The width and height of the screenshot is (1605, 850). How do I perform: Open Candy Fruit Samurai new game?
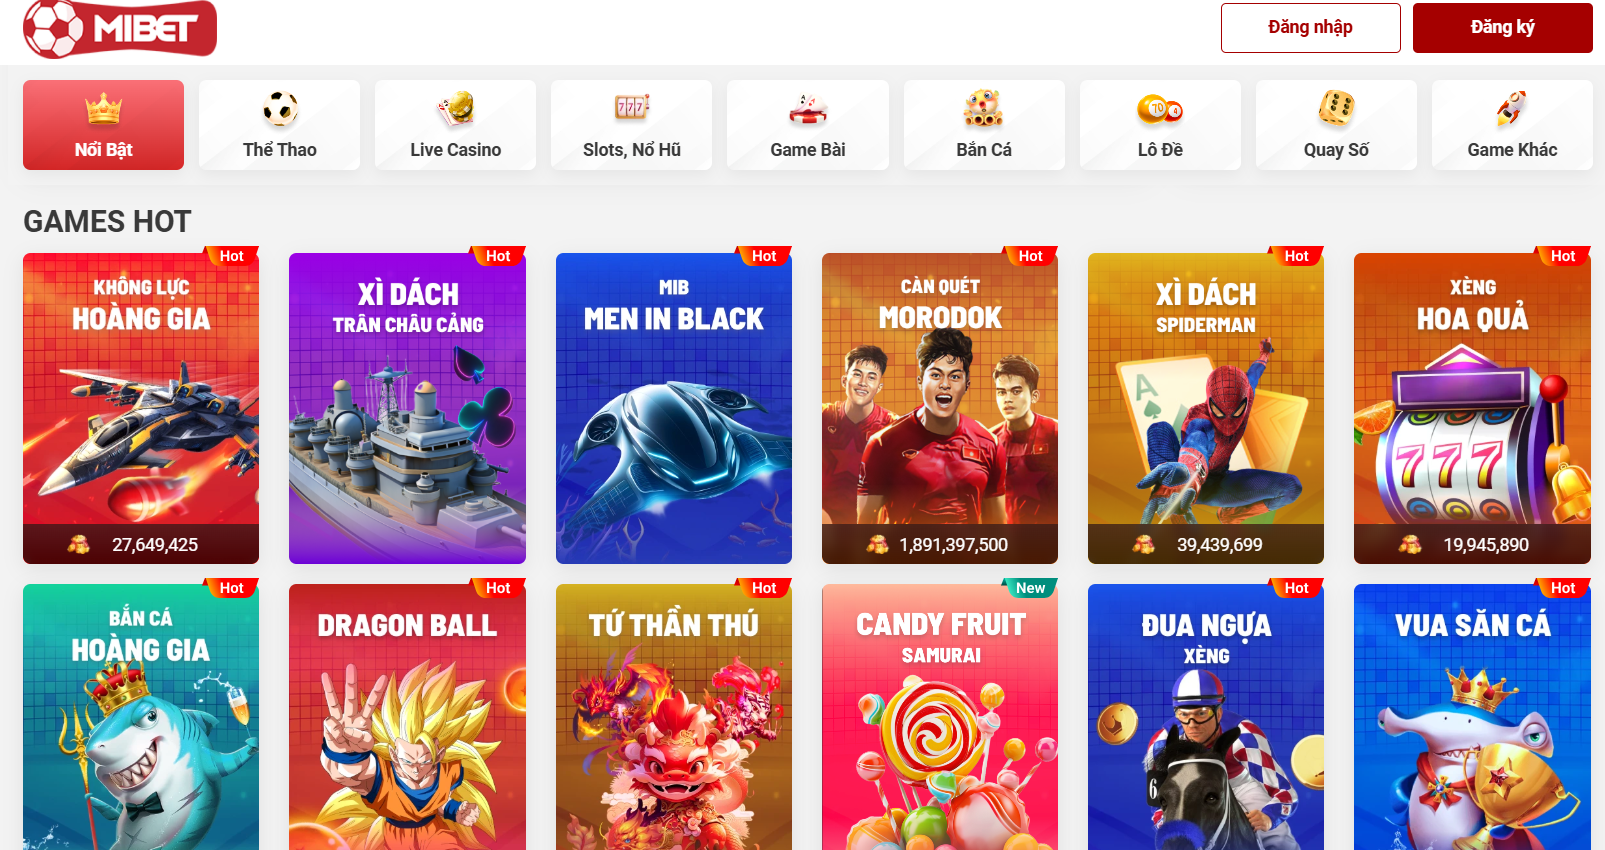coord(940,717)
